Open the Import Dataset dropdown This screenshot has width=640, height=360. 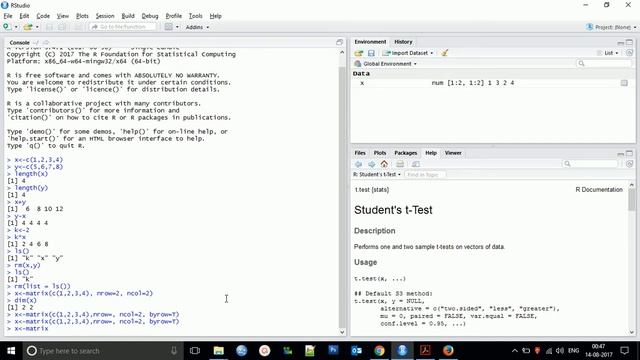(408, 53)
